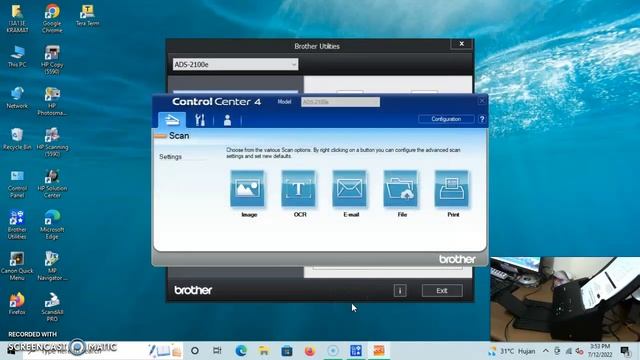Switch to the Scan tab icon
This screenshot has height=360, width=640.
pos(172,120)
